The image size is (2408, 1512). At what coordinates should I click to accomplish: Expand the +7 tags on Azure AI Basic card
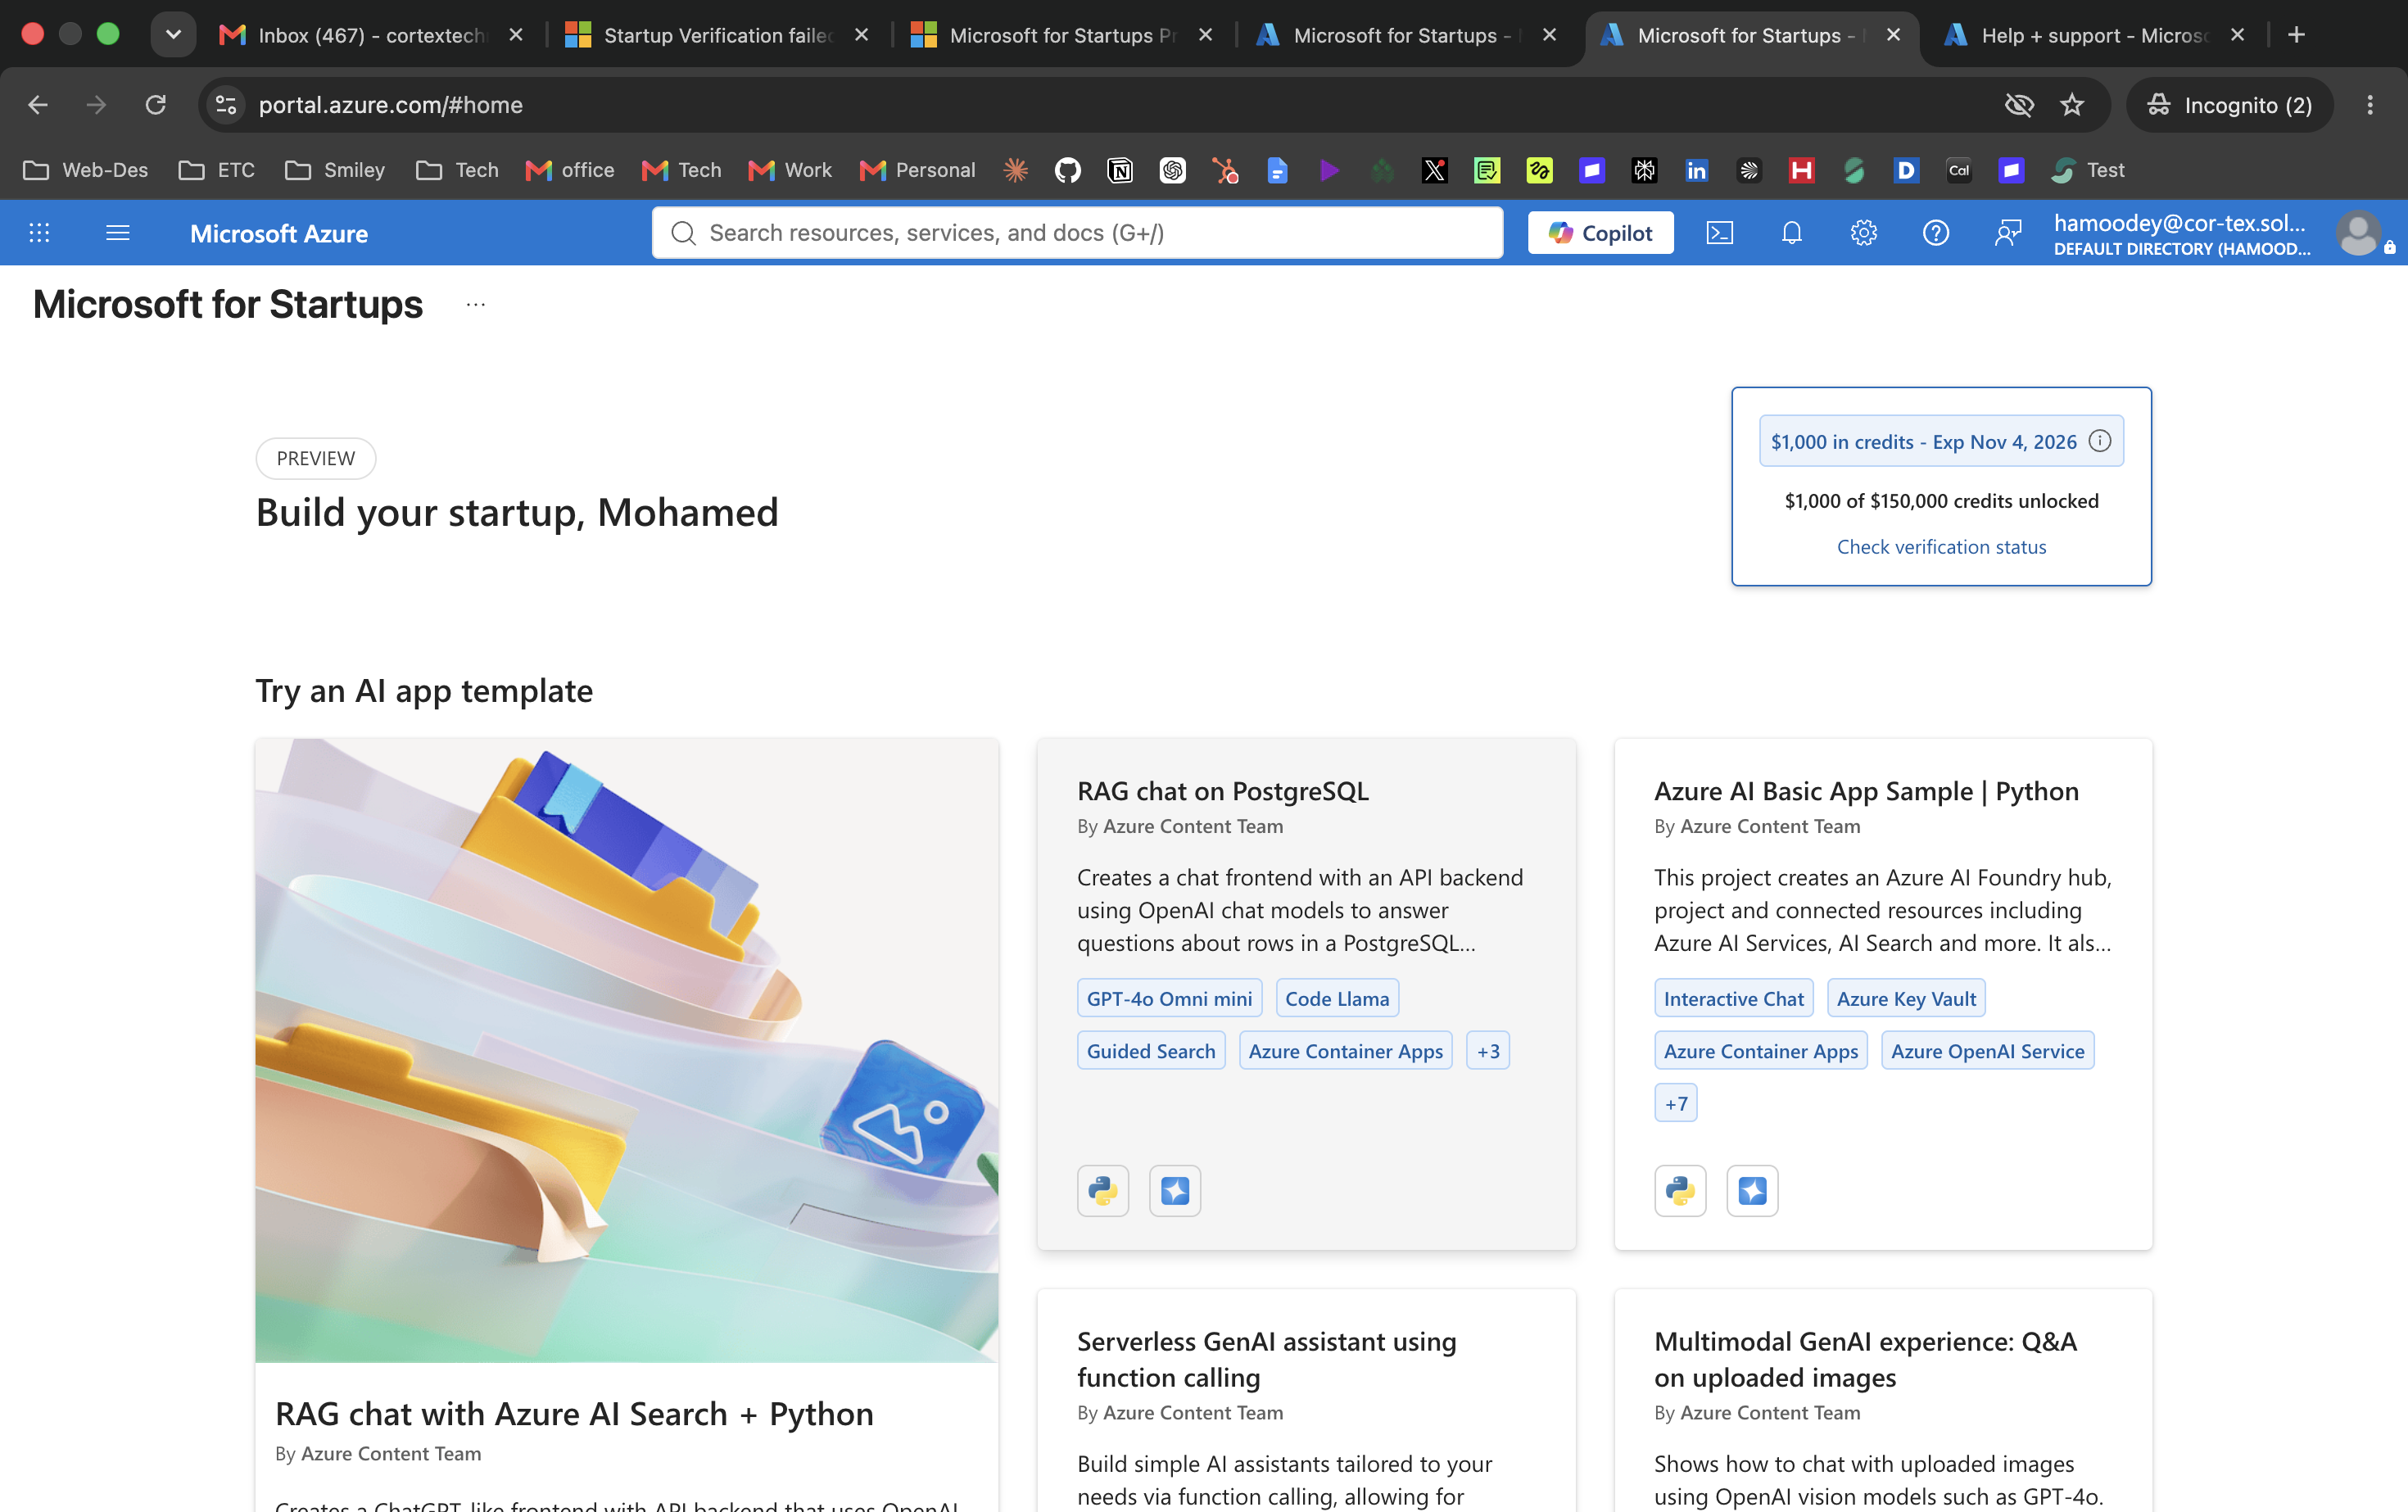tap(1675, 1103)
